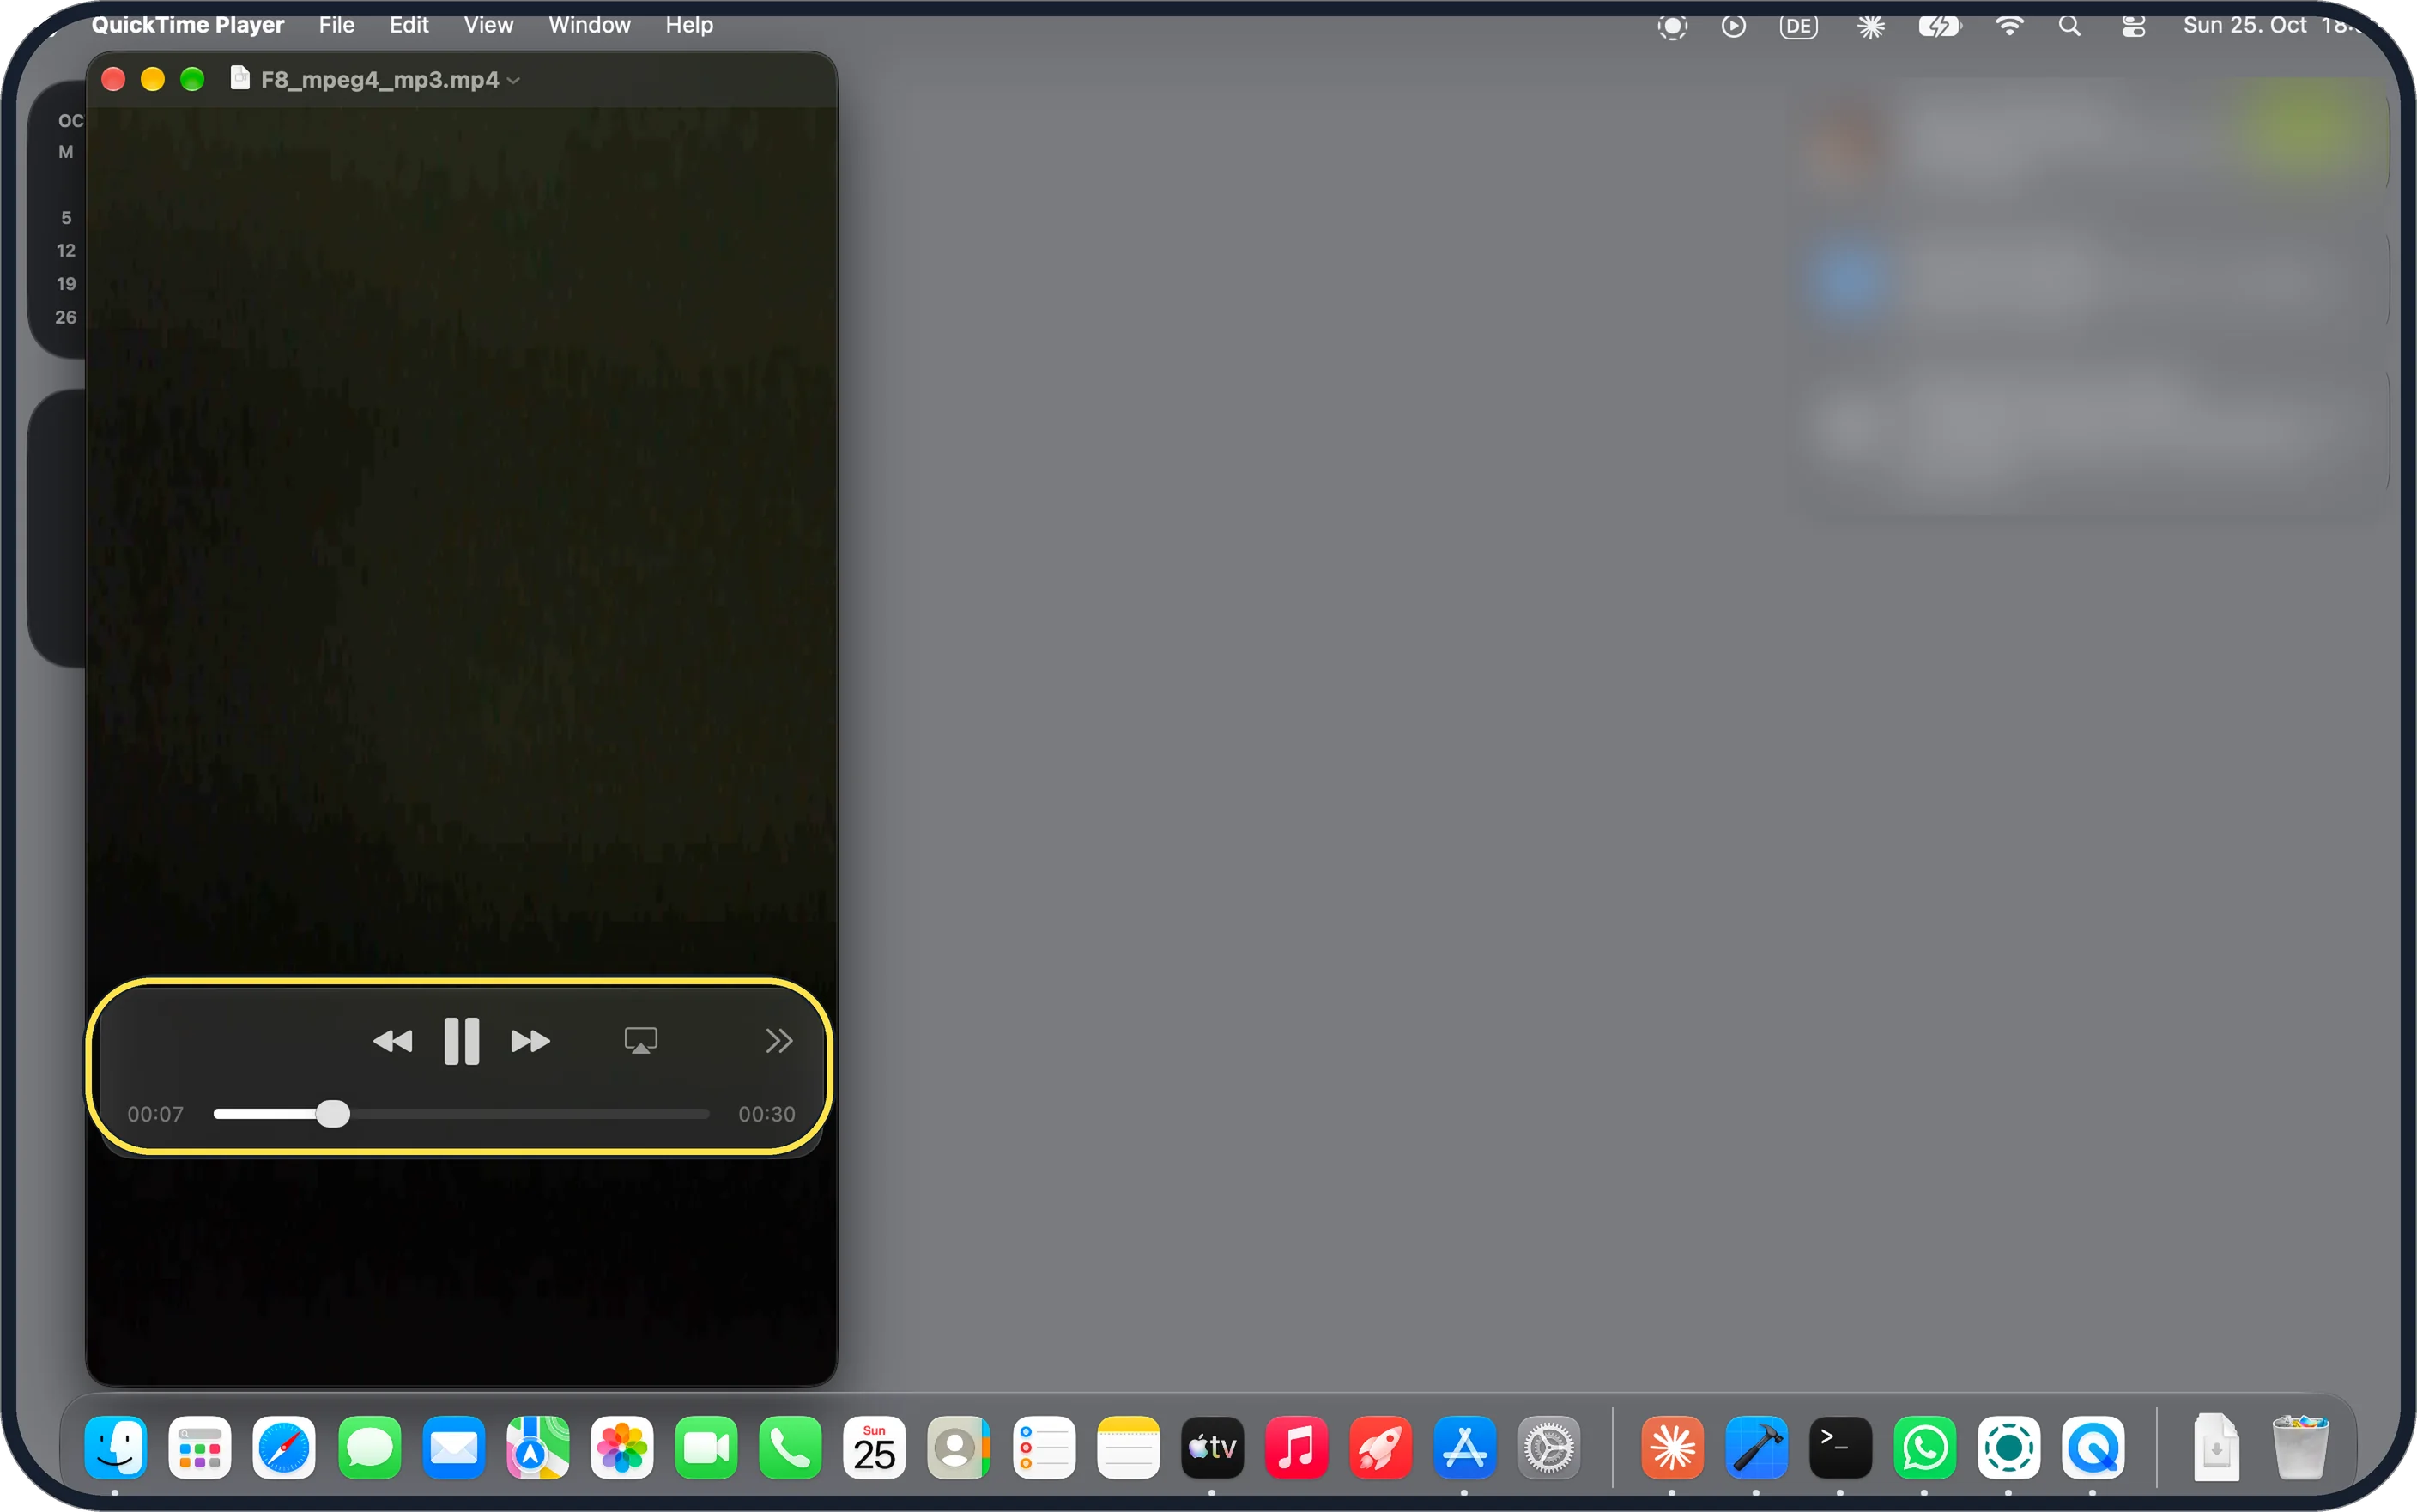Open the Phone app from the Dock
Image resolution: width=2417 pixels, height=1512 pixels.
[790, 1447]
